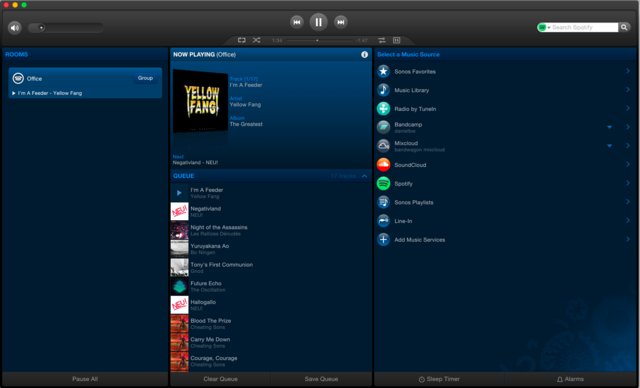
Task: Click the Add Music Services label
Action: pyautogui.click(x=420, y=240)
